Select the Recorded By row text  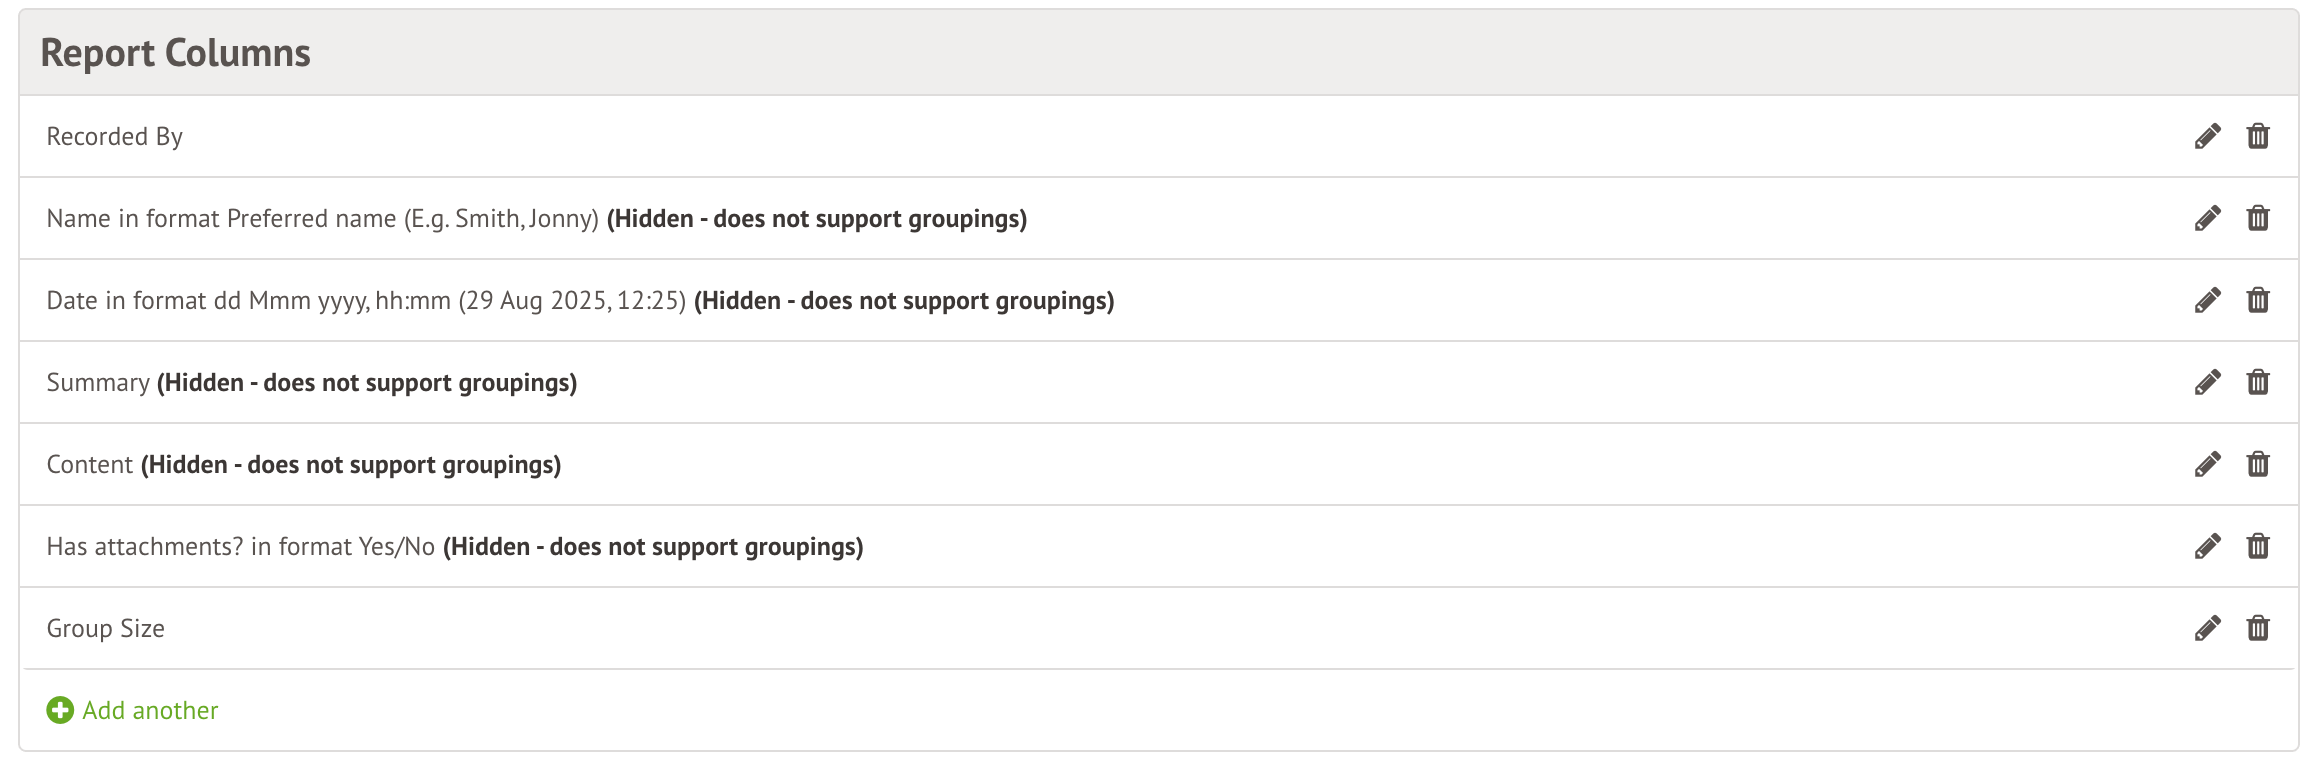115,137
